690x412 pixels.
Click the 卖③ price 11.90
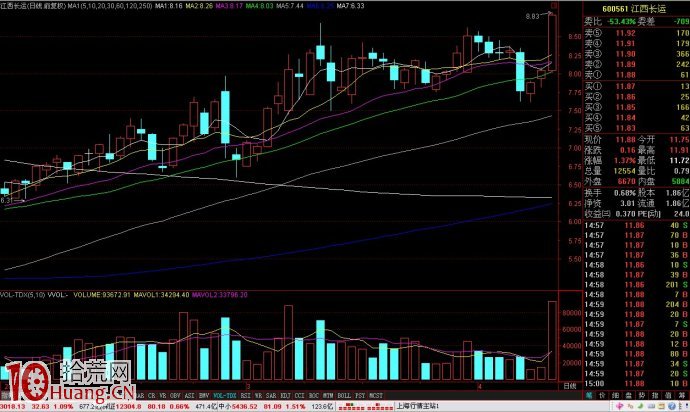625,54
